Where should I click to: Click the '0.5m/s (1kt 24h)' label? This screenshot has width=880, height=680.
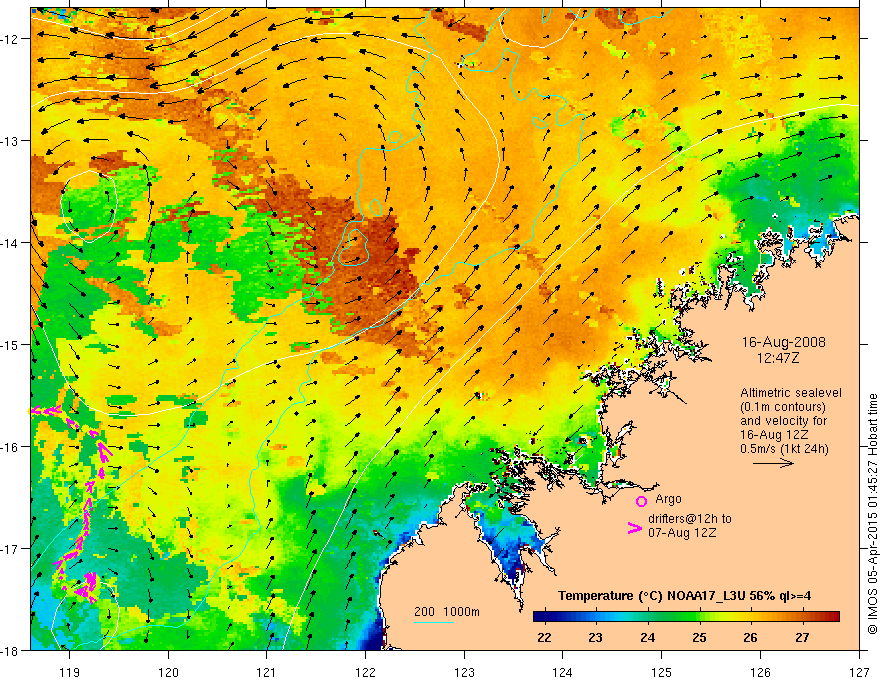(784, 449)
